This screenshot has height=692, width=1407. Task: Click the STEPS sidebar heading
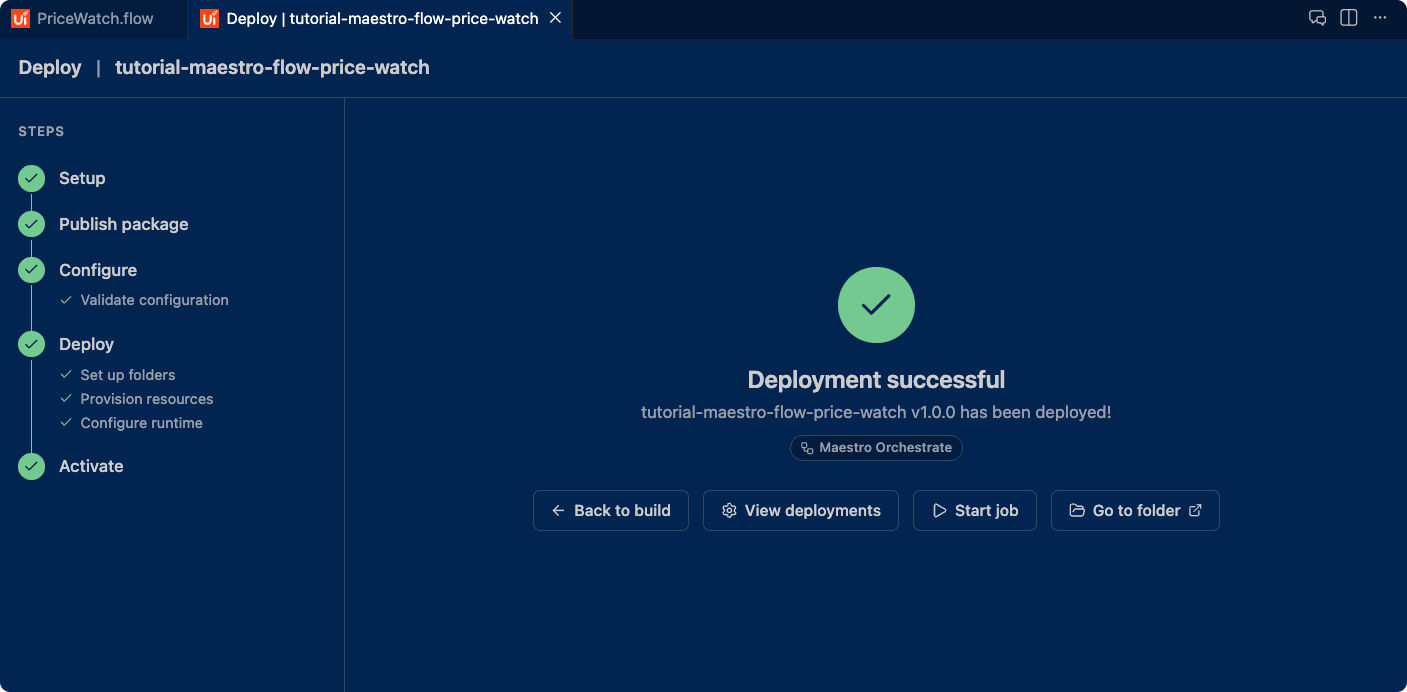[41, 131]
